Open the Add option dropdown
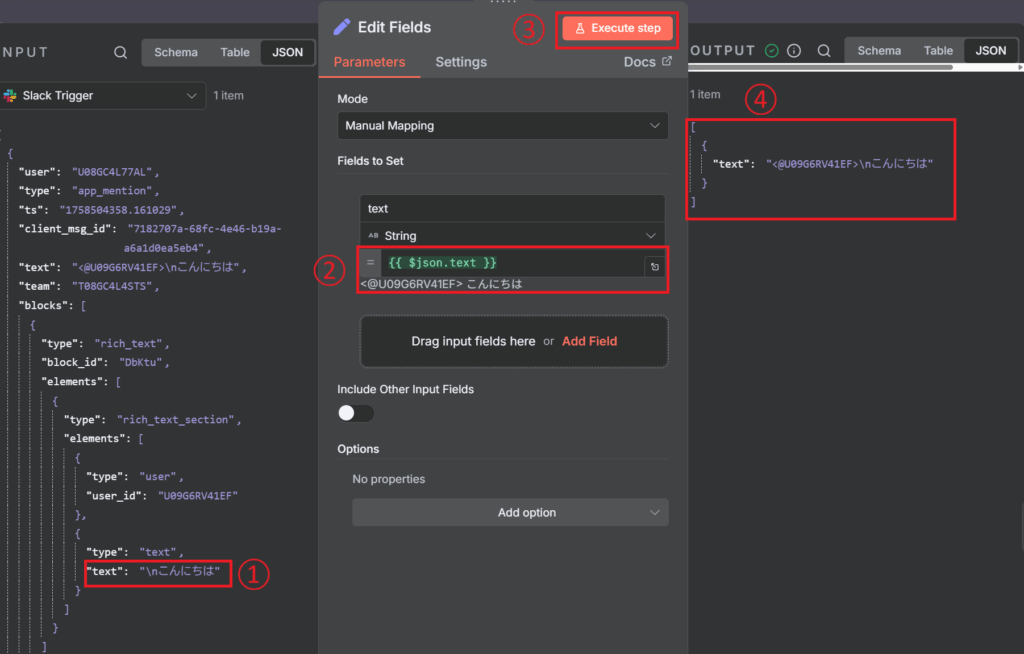Screen dimensions: 1024x654 tap(510, 512)
